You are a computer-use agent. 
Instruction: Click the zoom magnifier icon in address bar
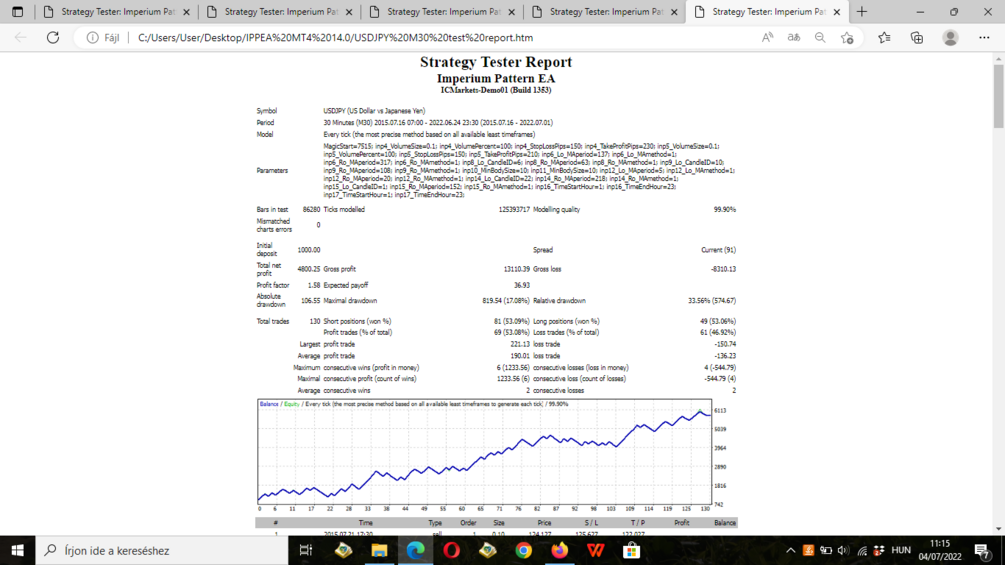pyautogui.click(x=820, y=38)
